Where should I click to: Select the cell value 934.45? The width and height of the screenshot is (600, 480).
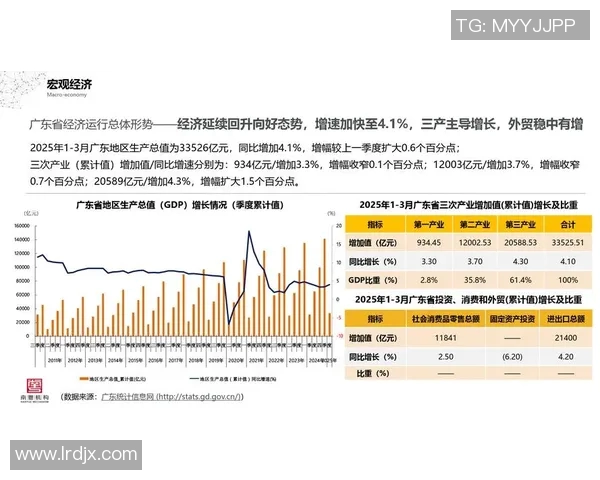429,243
